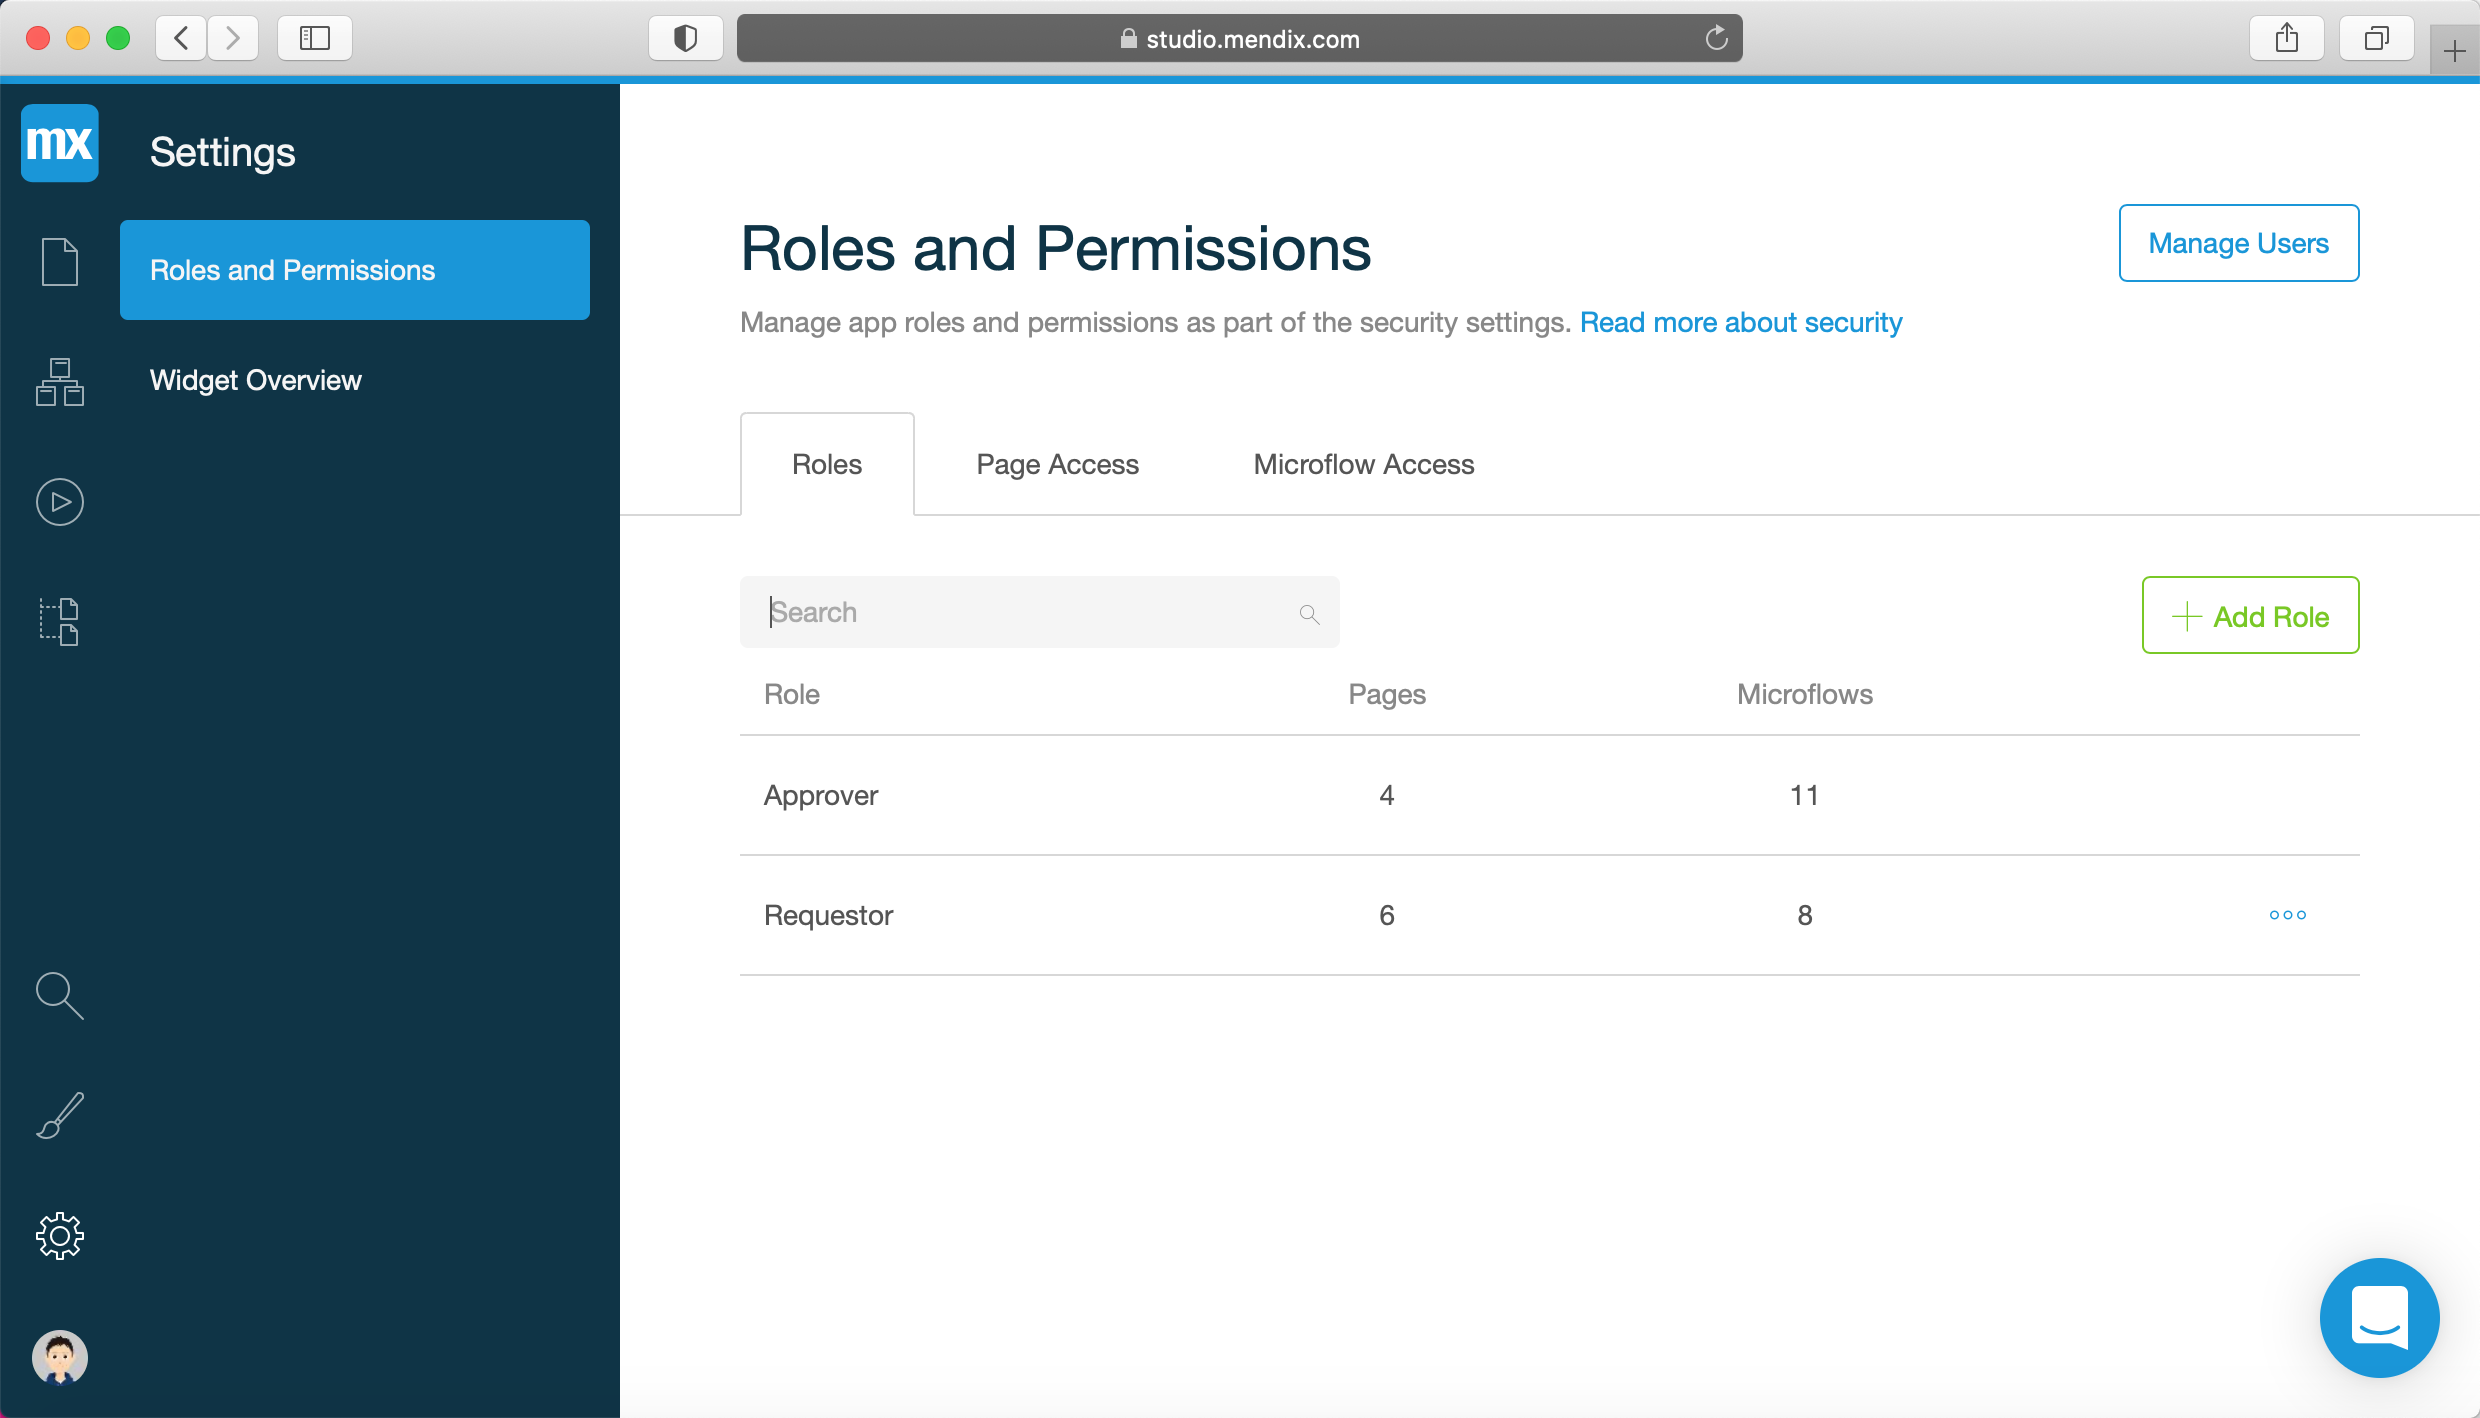The height and width of the screenshot is (1418, 2480).
Task: Open the Theme Customizer brush icon
Action: pos(60,1116)
